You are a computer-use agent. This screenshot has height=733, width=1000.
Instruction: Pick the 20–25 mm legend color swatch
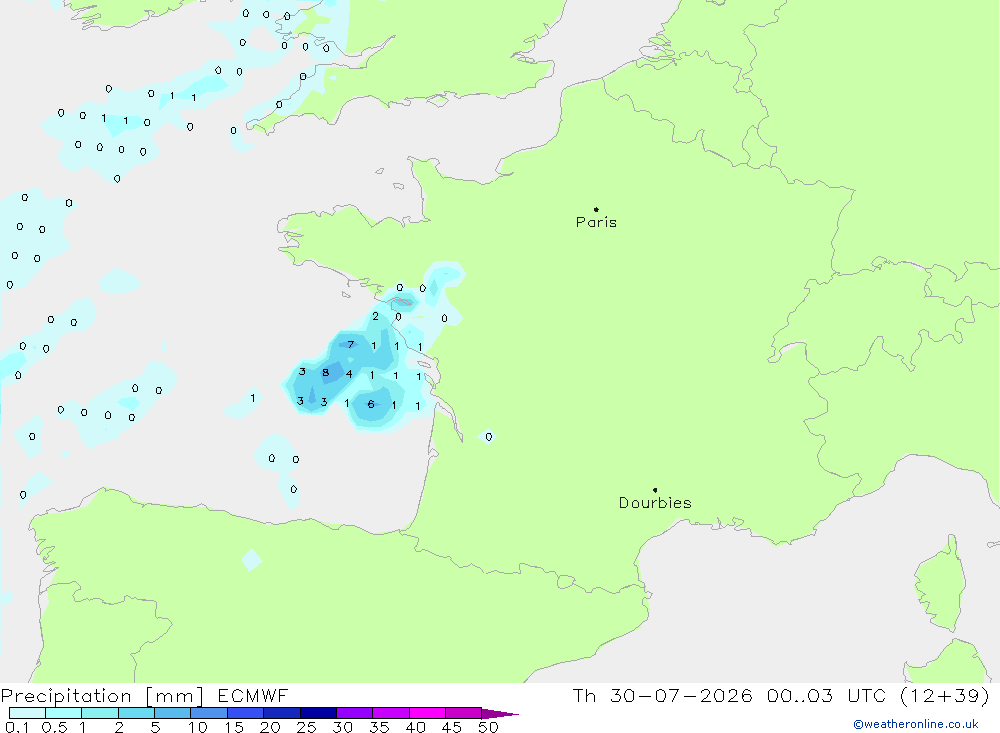(x=282, y=713)
